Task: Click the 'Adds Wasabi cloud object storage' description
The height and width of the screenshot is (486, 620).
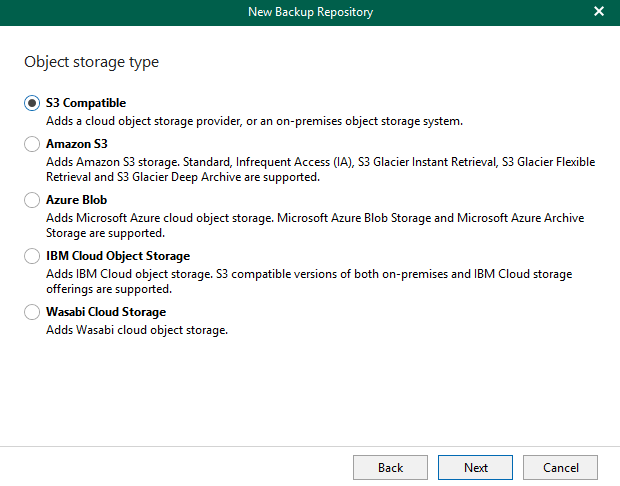Action: tap(137, 330)
